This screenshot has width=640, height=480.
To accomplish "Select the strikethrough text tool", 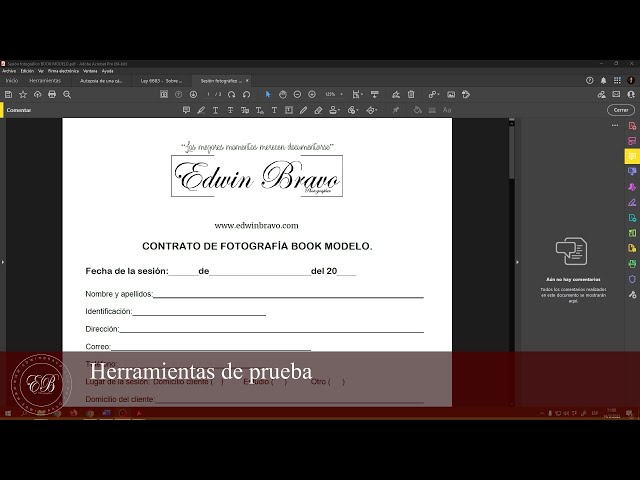I will pyautogui.click(x=230, y=110).
